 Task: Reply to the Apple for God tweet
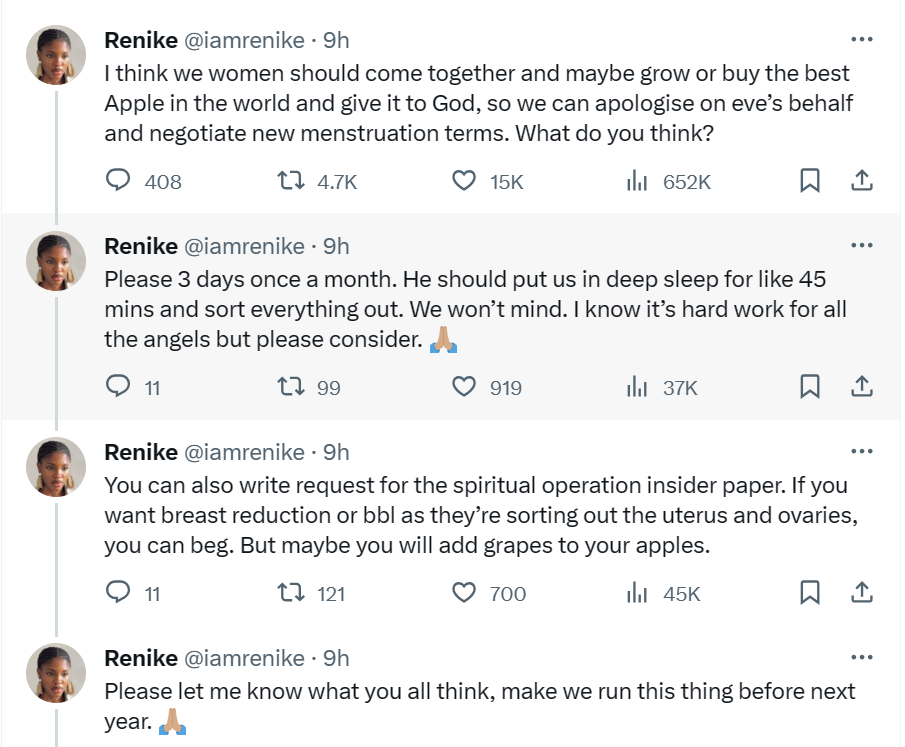[119, 181]
